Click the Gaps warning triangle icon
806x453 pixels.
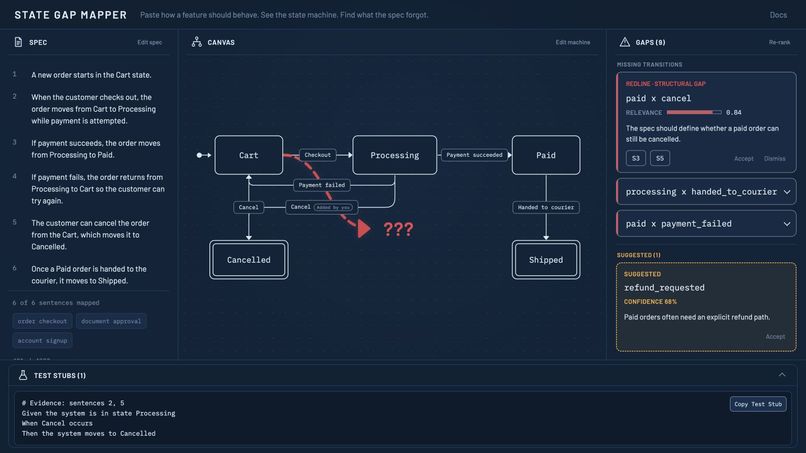pyautogui.click(x=625, y=42)
